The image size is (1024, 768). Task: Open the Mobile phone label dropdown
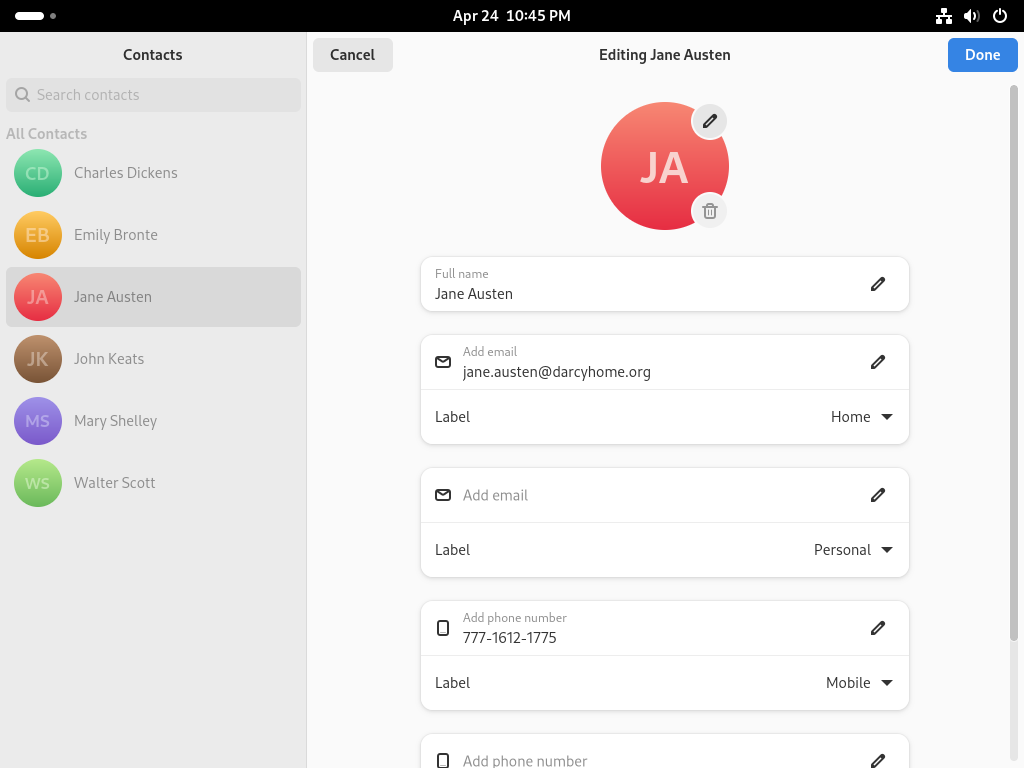coord(859,683)
